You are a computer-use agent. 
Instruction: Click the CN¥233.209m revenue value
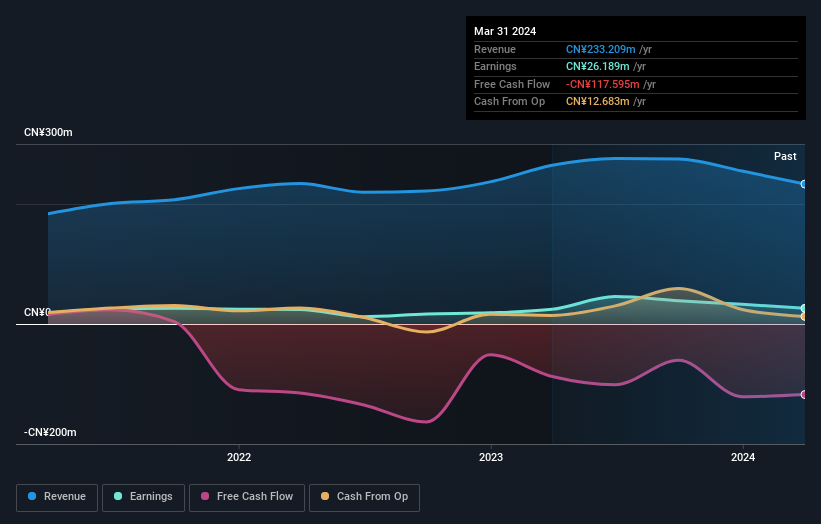pos(601,49)
